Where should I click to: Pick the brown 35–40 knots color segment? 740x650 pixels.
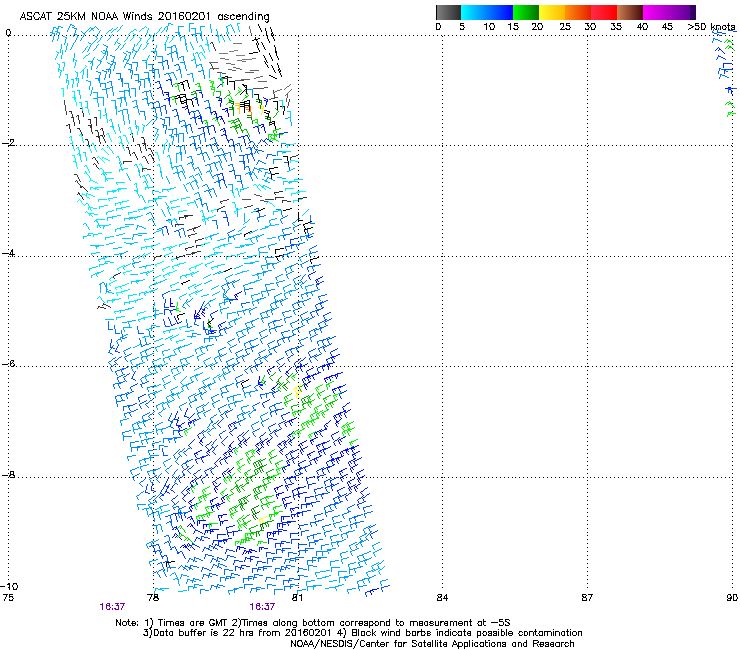click(x=630, y=12)
